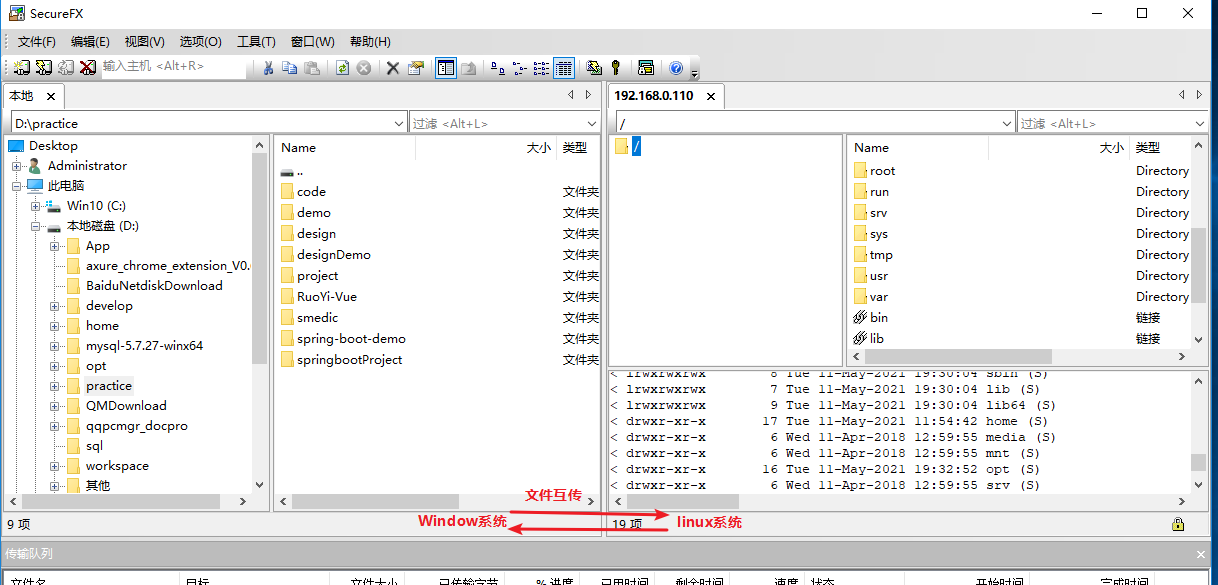Click next-tab arrow in local pane
1218x585 pixels.
point(589,95)
